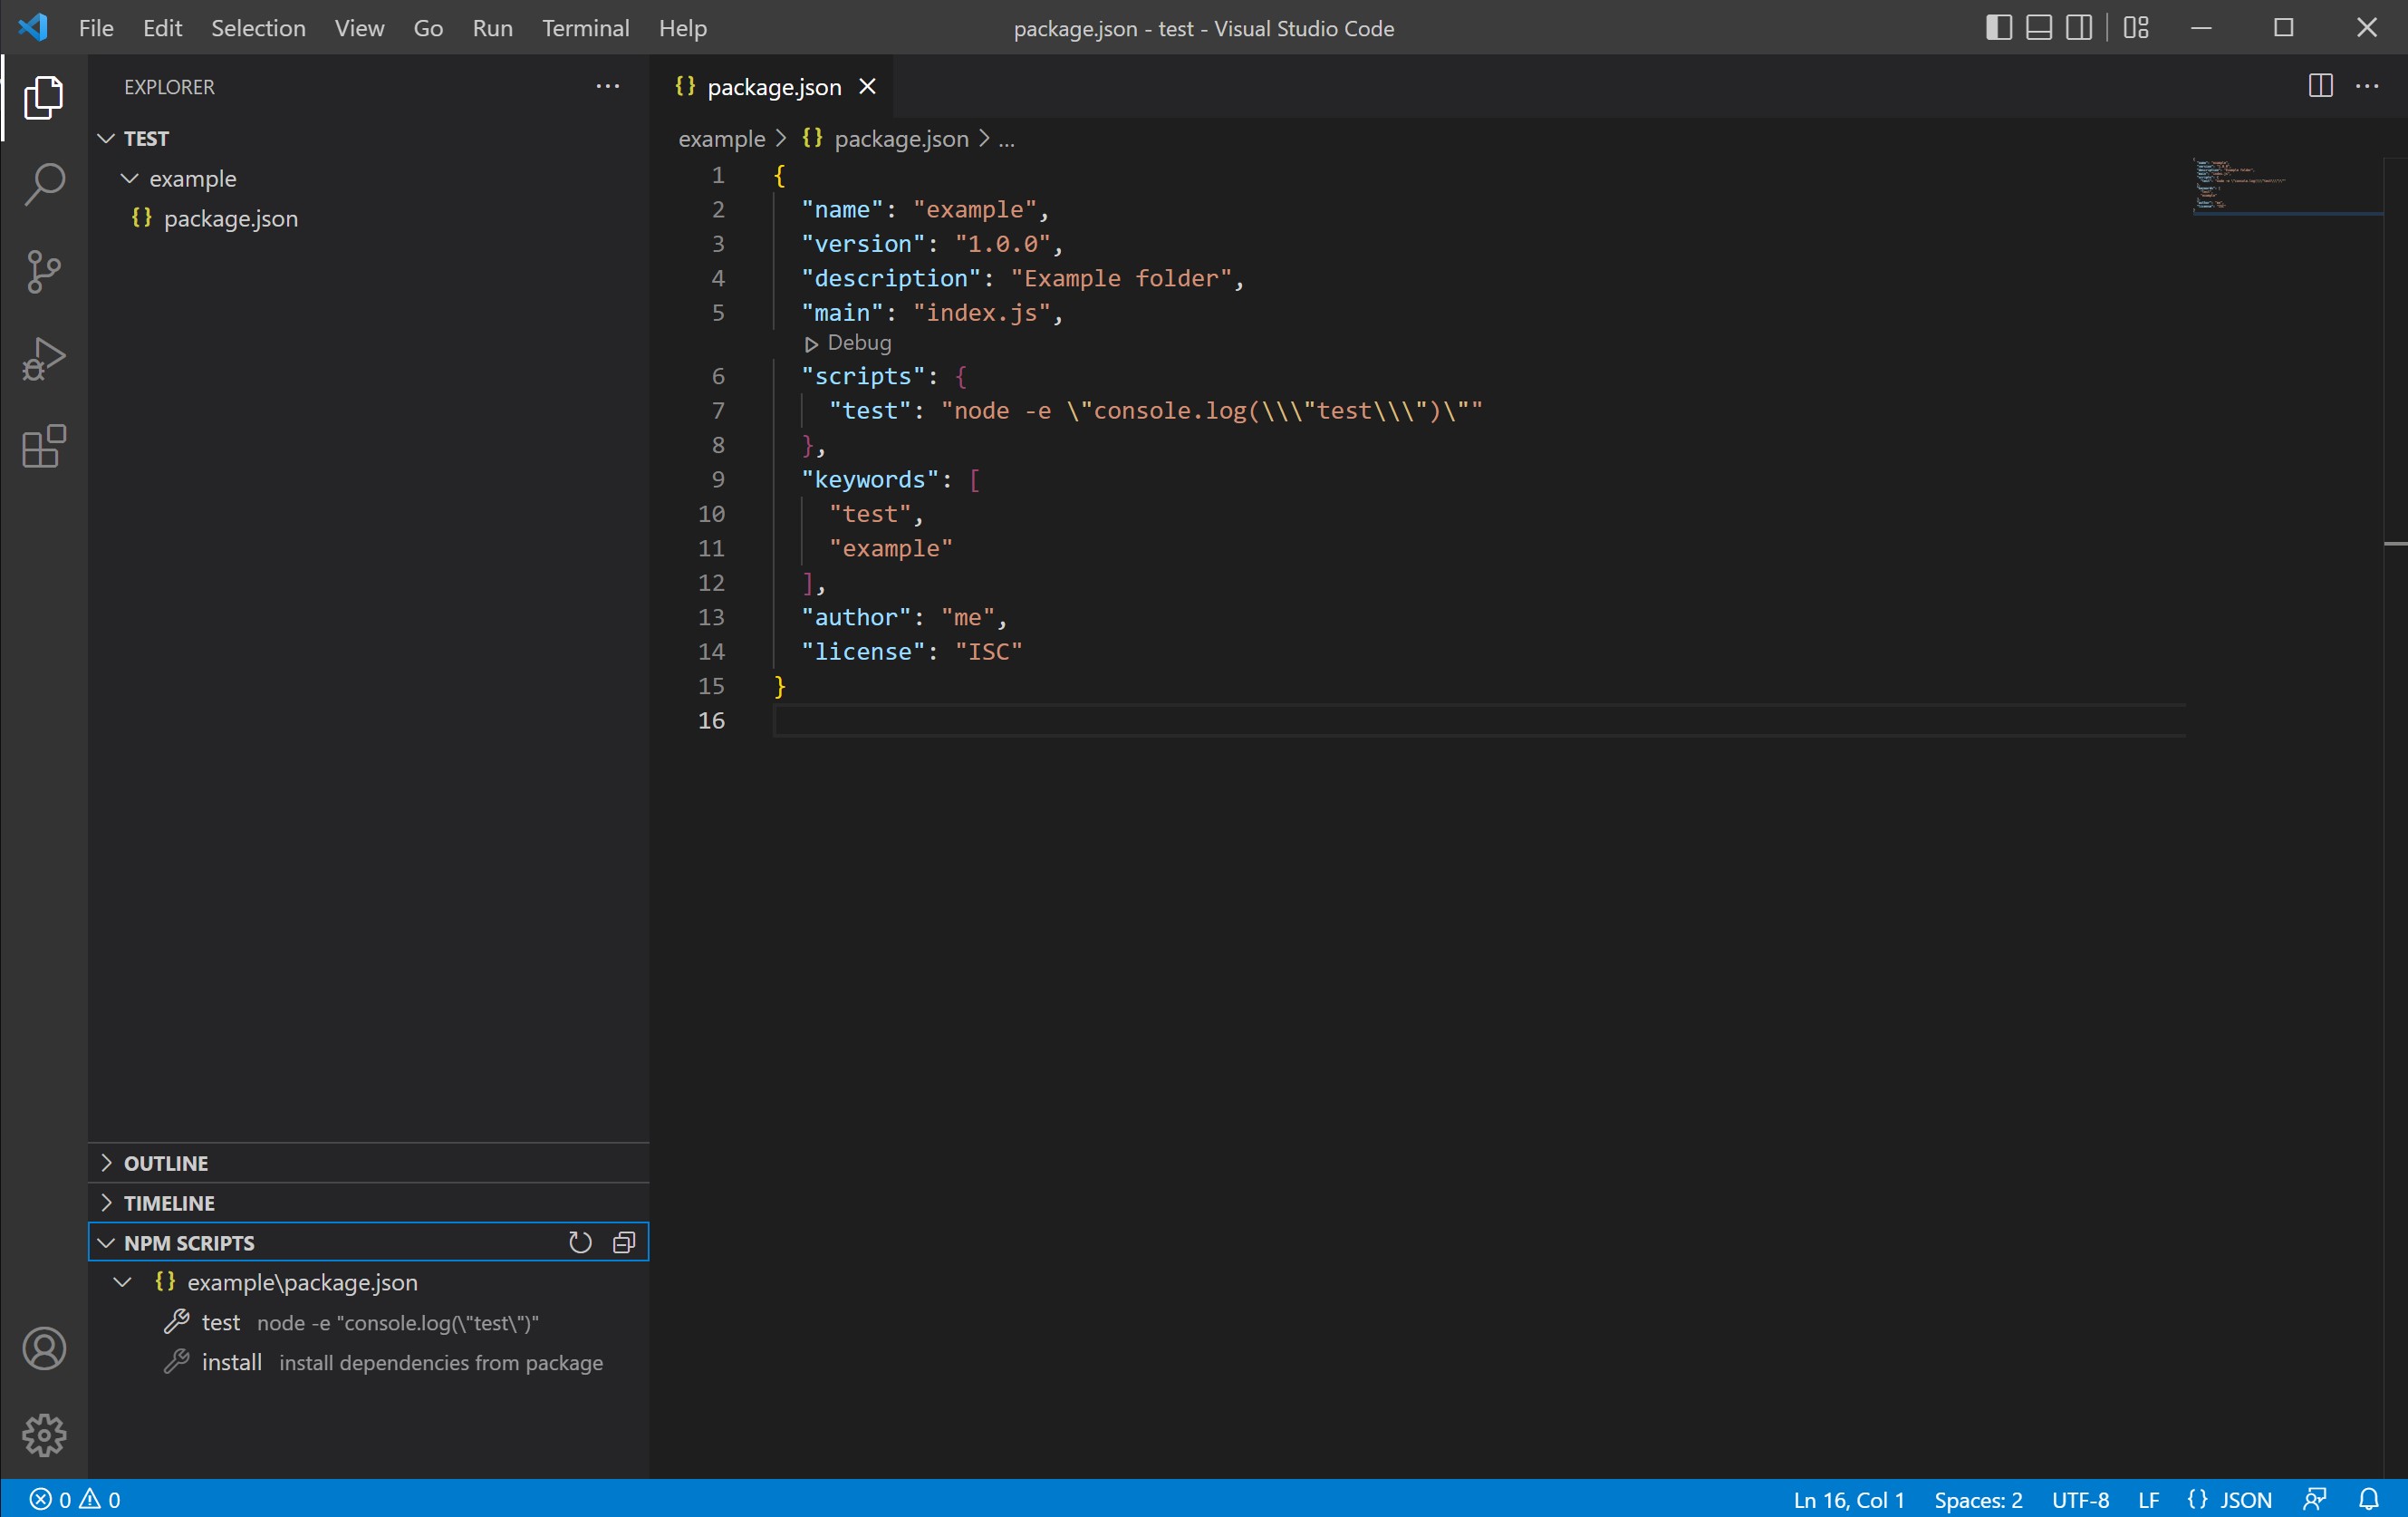Open the Accounts icon in the activity bar
The width and height of the screenshot is (2408, 1517).
tap(43, 1348)
